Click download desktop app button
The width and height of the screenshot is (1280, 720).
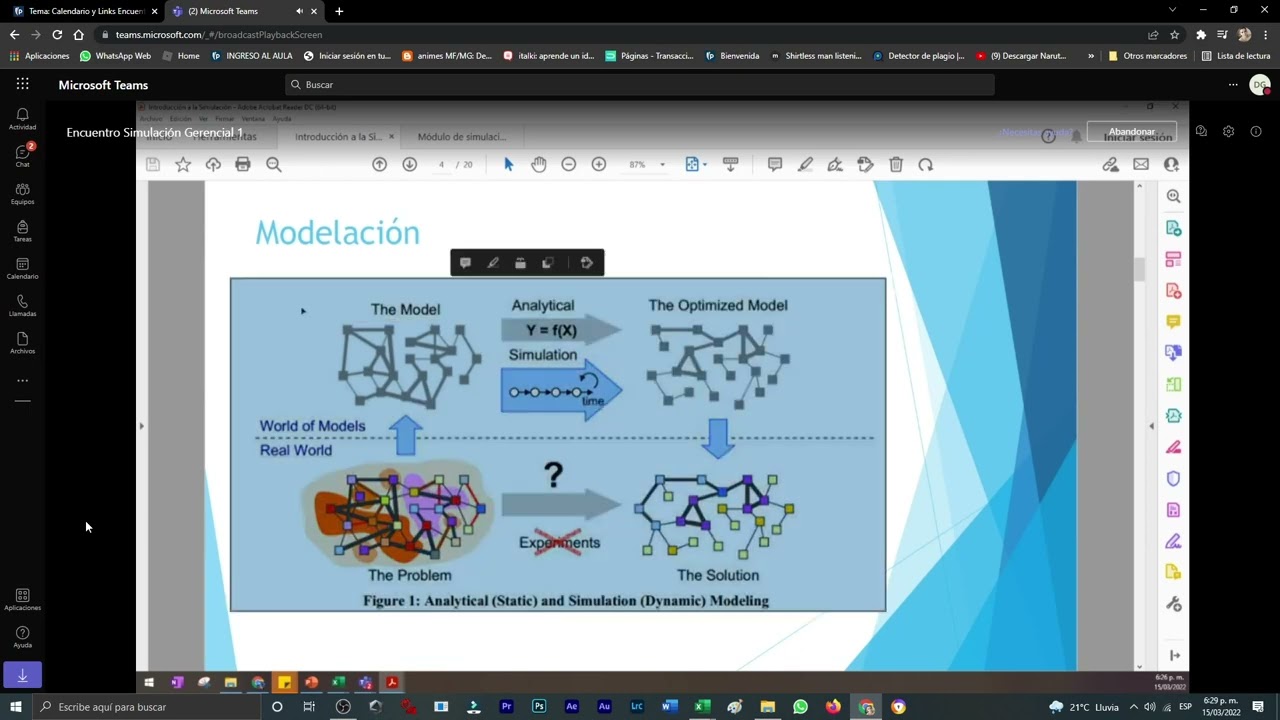pyautogui.click(x=22, y=675)
